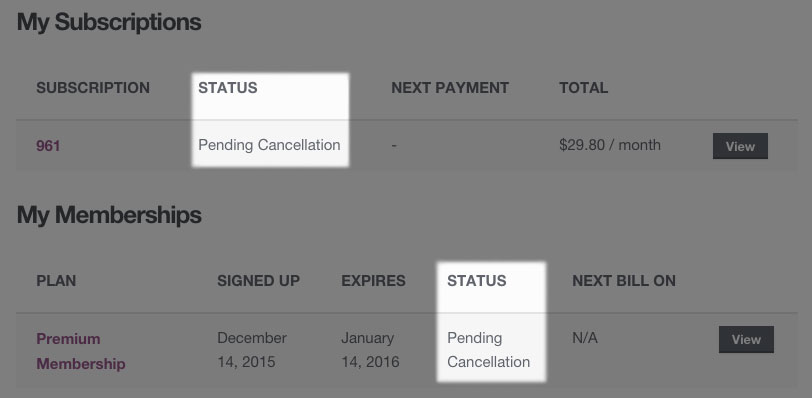Viewport: 812px width, 398px height.
Task: Select the January 14, 2016 expiry date
Action: pyautogui.click(x=370, y=350)
